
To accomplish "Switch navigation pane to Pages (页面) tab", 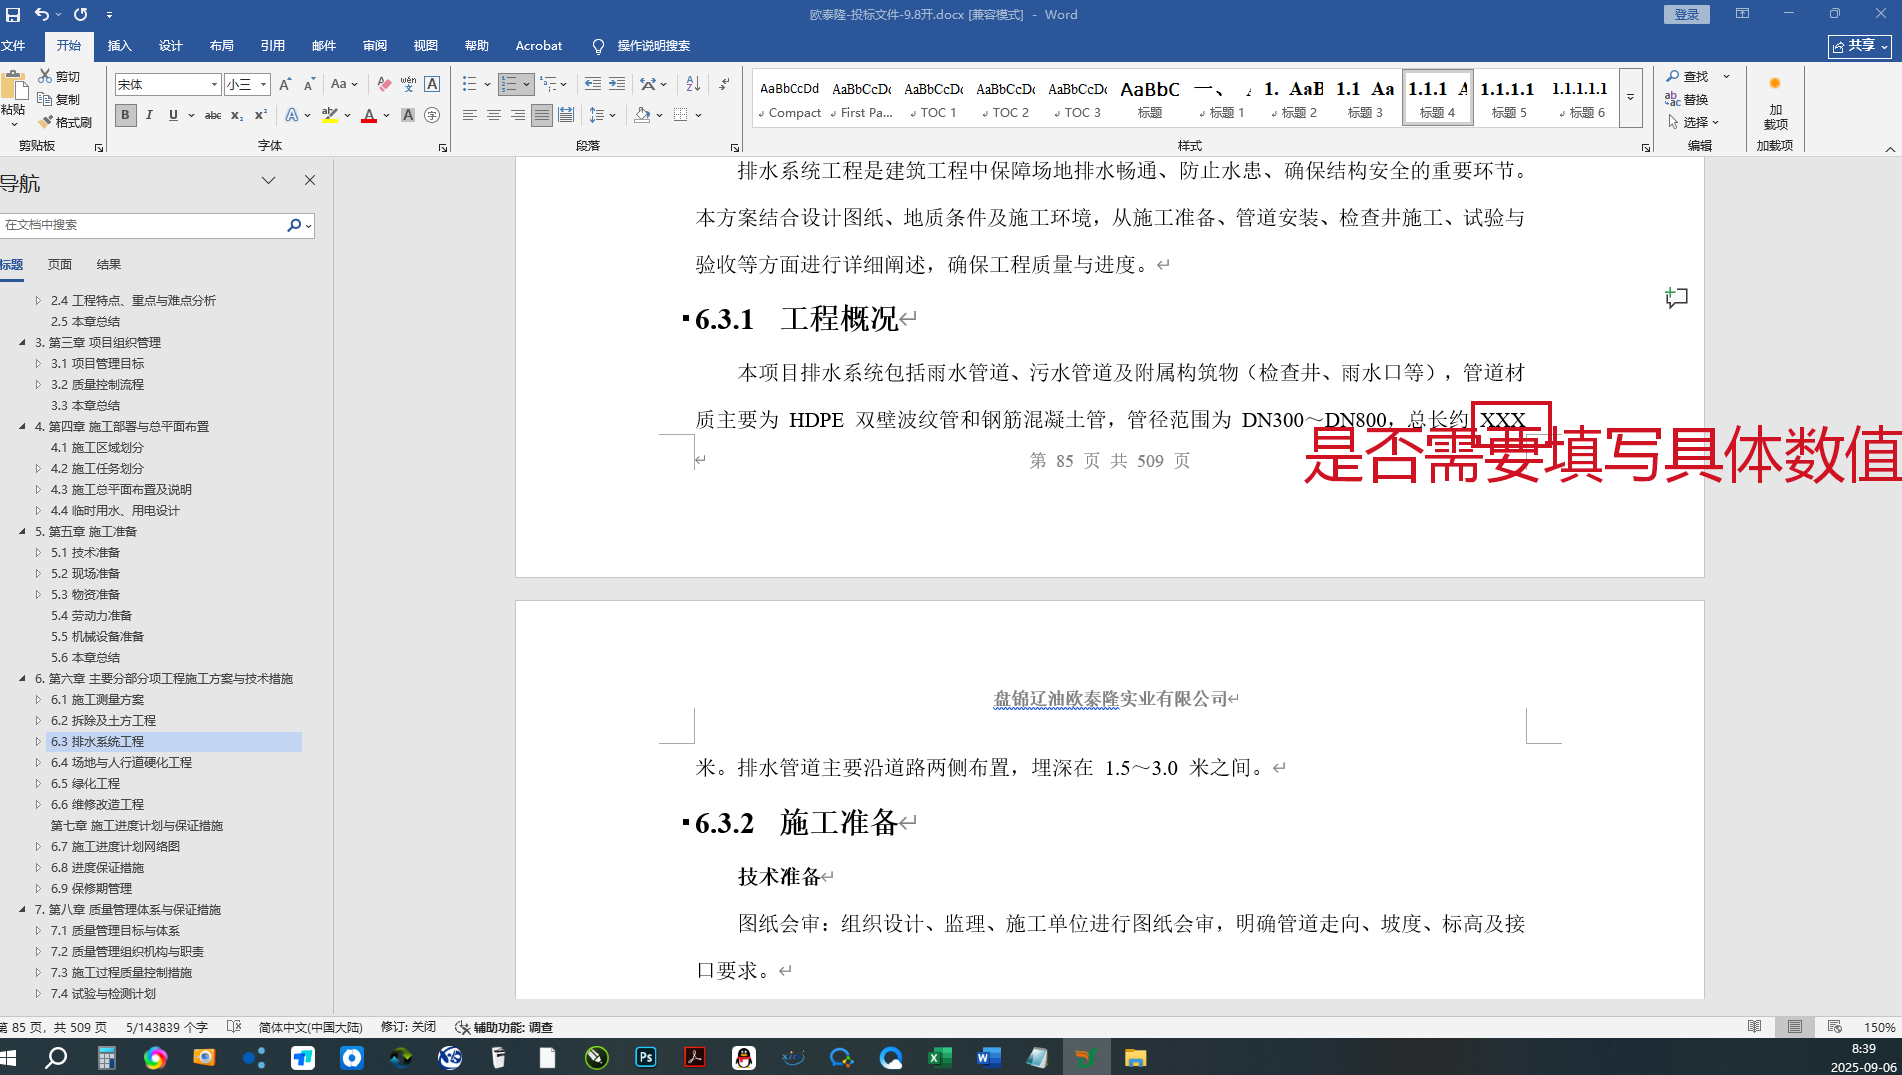I will 60,264.
